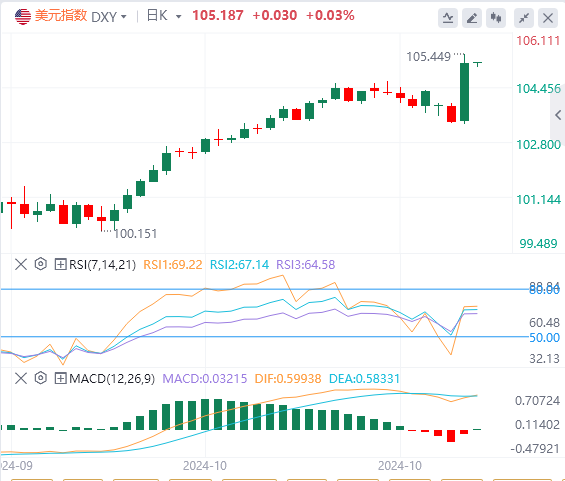This screenshot has height=481, width=565.
Task: Select the large green candlestick near 105.449
Action: (x=464, y=92)
